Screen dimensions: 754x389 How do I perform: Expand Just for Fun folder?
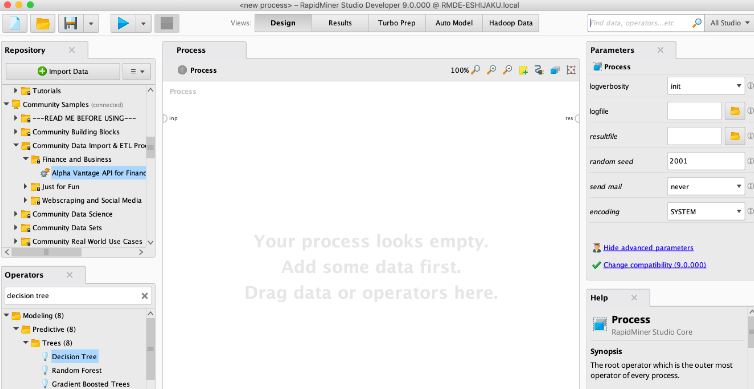(x=25, y=187)
